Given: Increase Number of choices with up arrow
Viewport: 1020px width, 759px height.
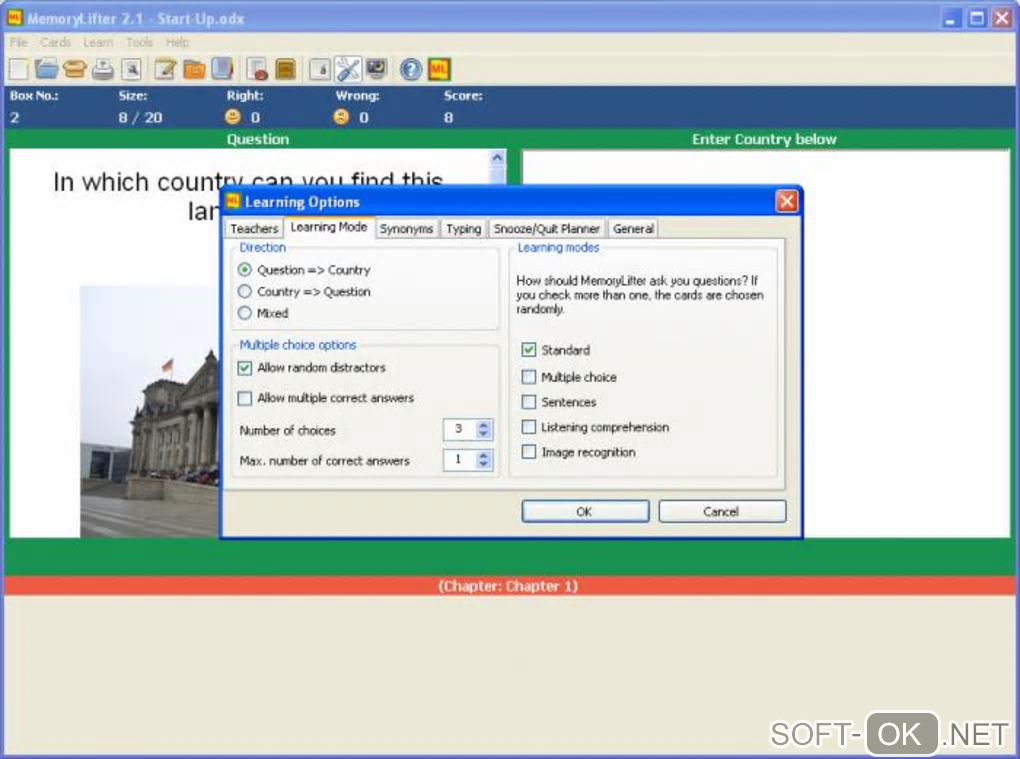Looking at the screenshot, I should coord(483,425).
